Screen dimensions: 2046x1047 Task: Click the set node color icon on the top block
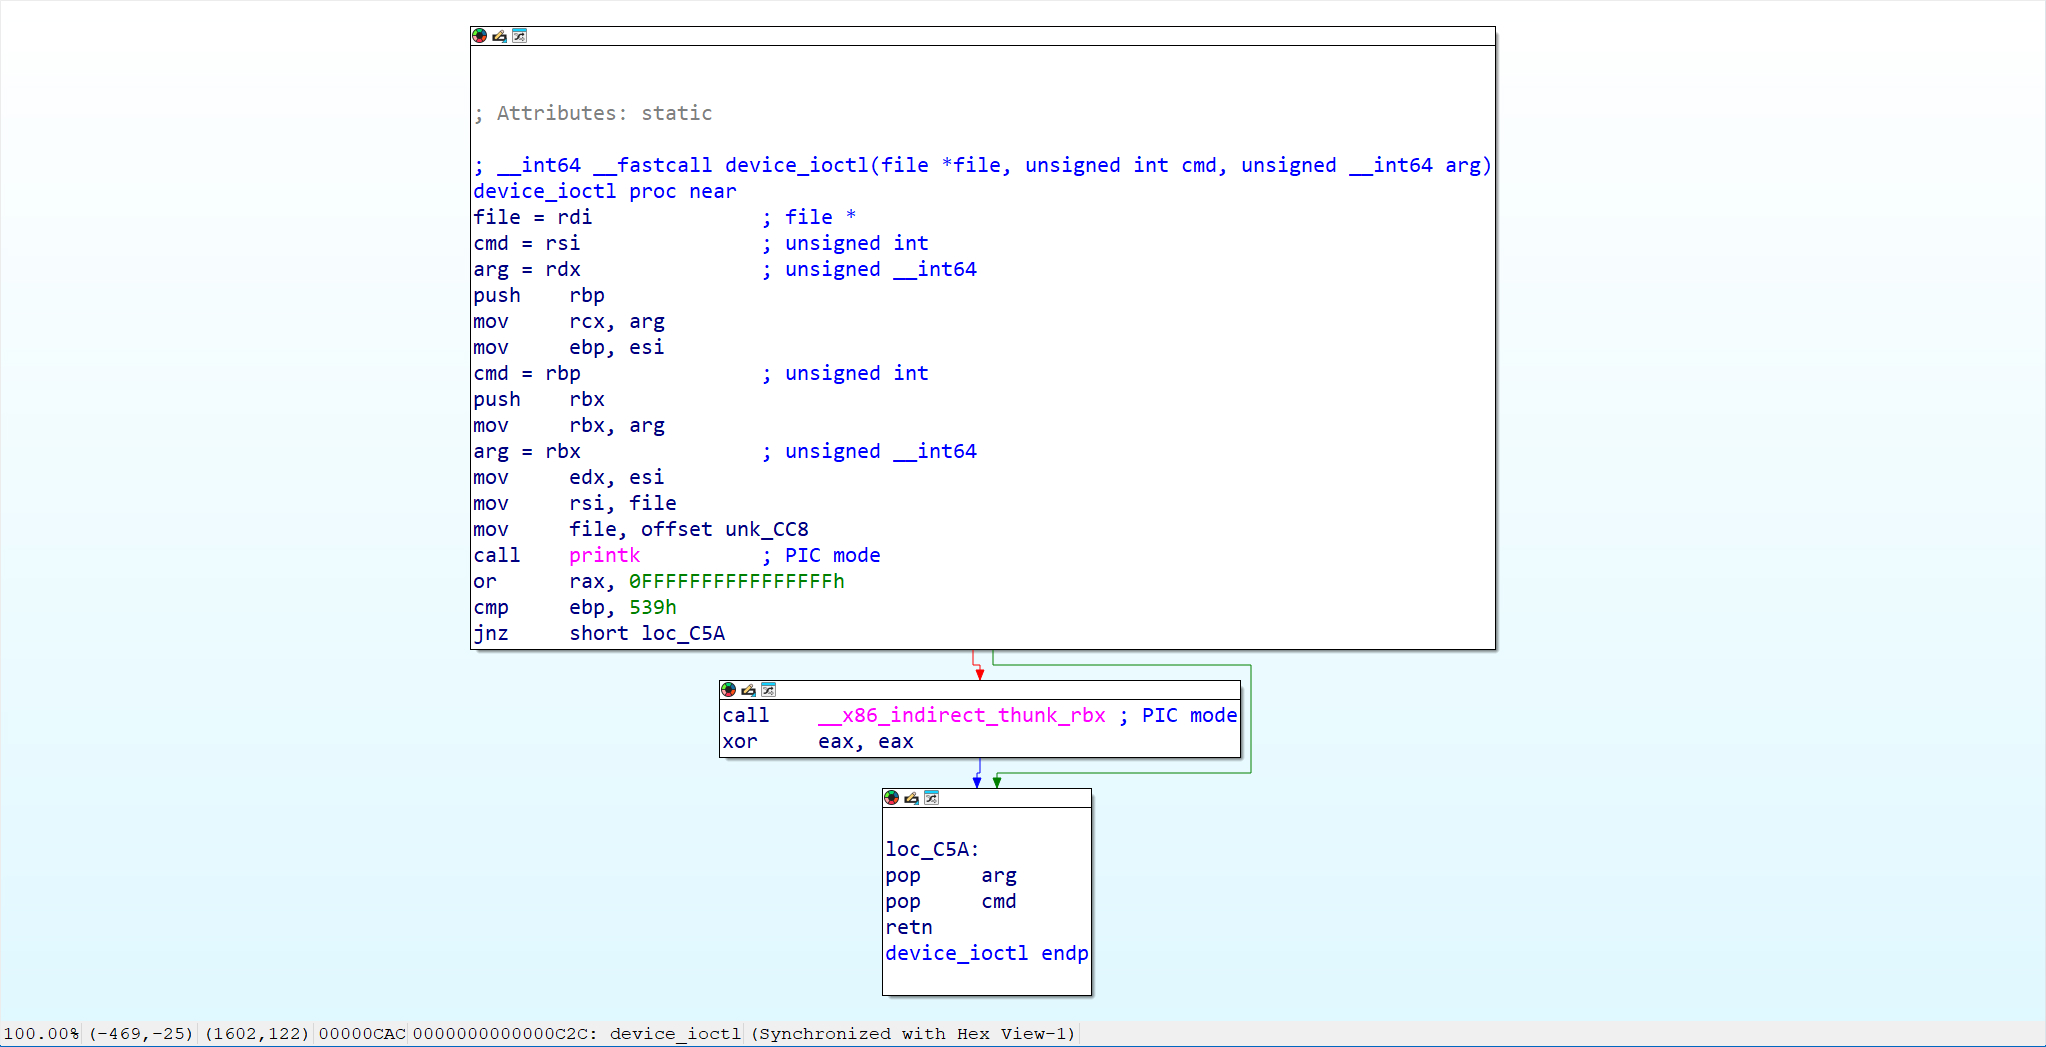point(480,36)
